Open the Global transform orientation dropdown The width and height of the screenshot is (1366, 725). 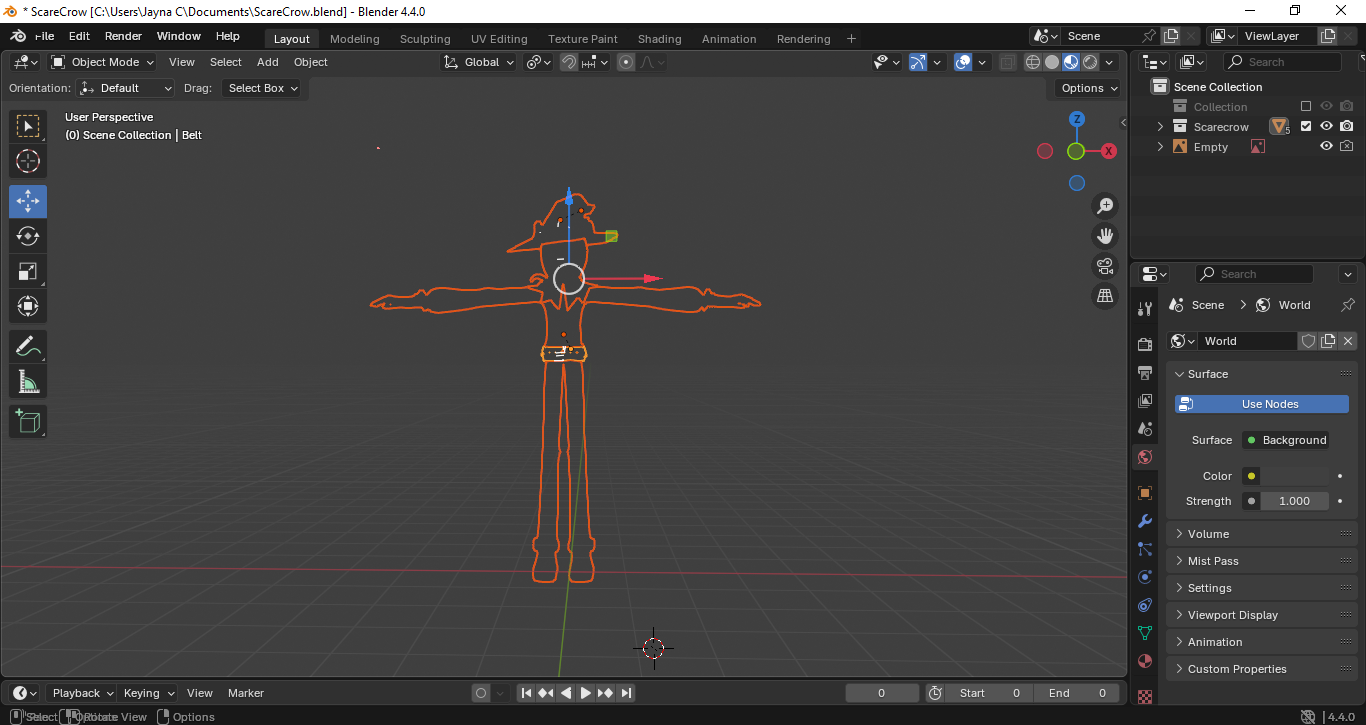pos(479,62)
